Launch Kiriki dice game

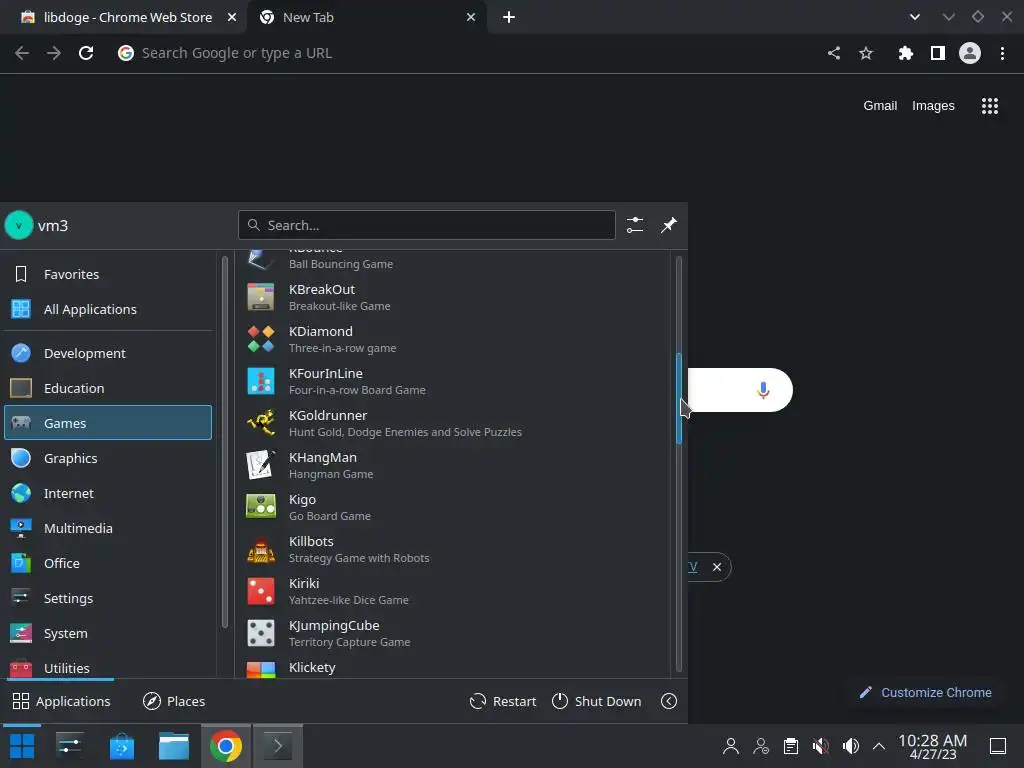click(x=453, y=591)
